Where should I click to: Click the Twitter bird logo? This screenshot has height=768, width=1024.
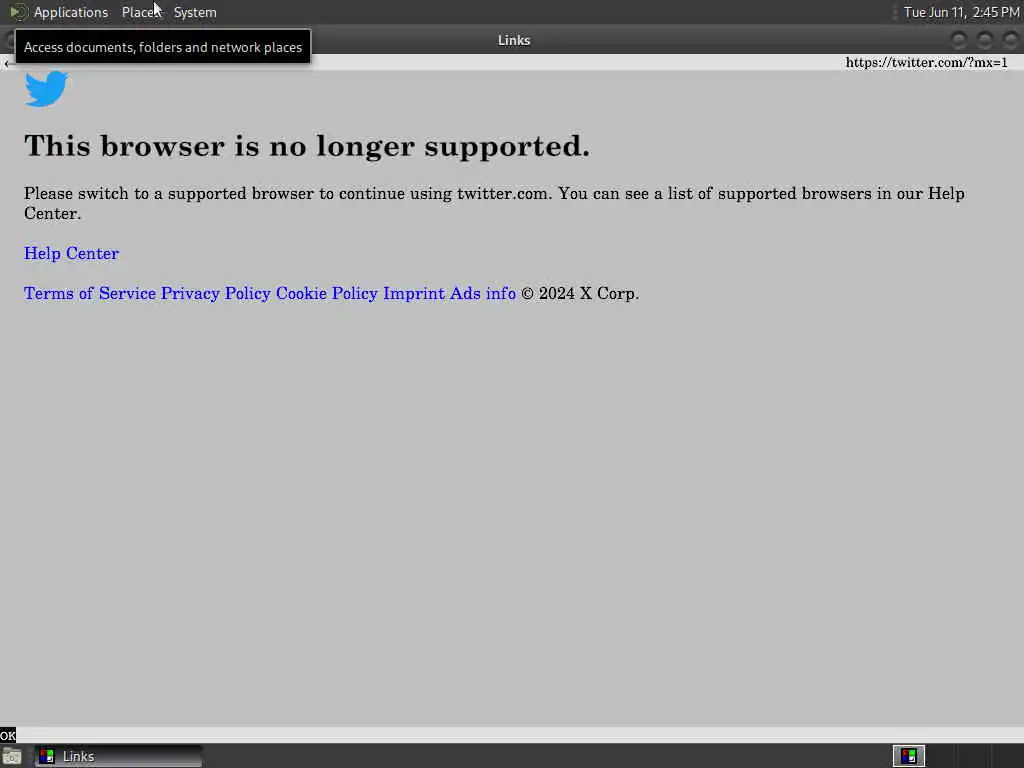(x=46, y=88)
